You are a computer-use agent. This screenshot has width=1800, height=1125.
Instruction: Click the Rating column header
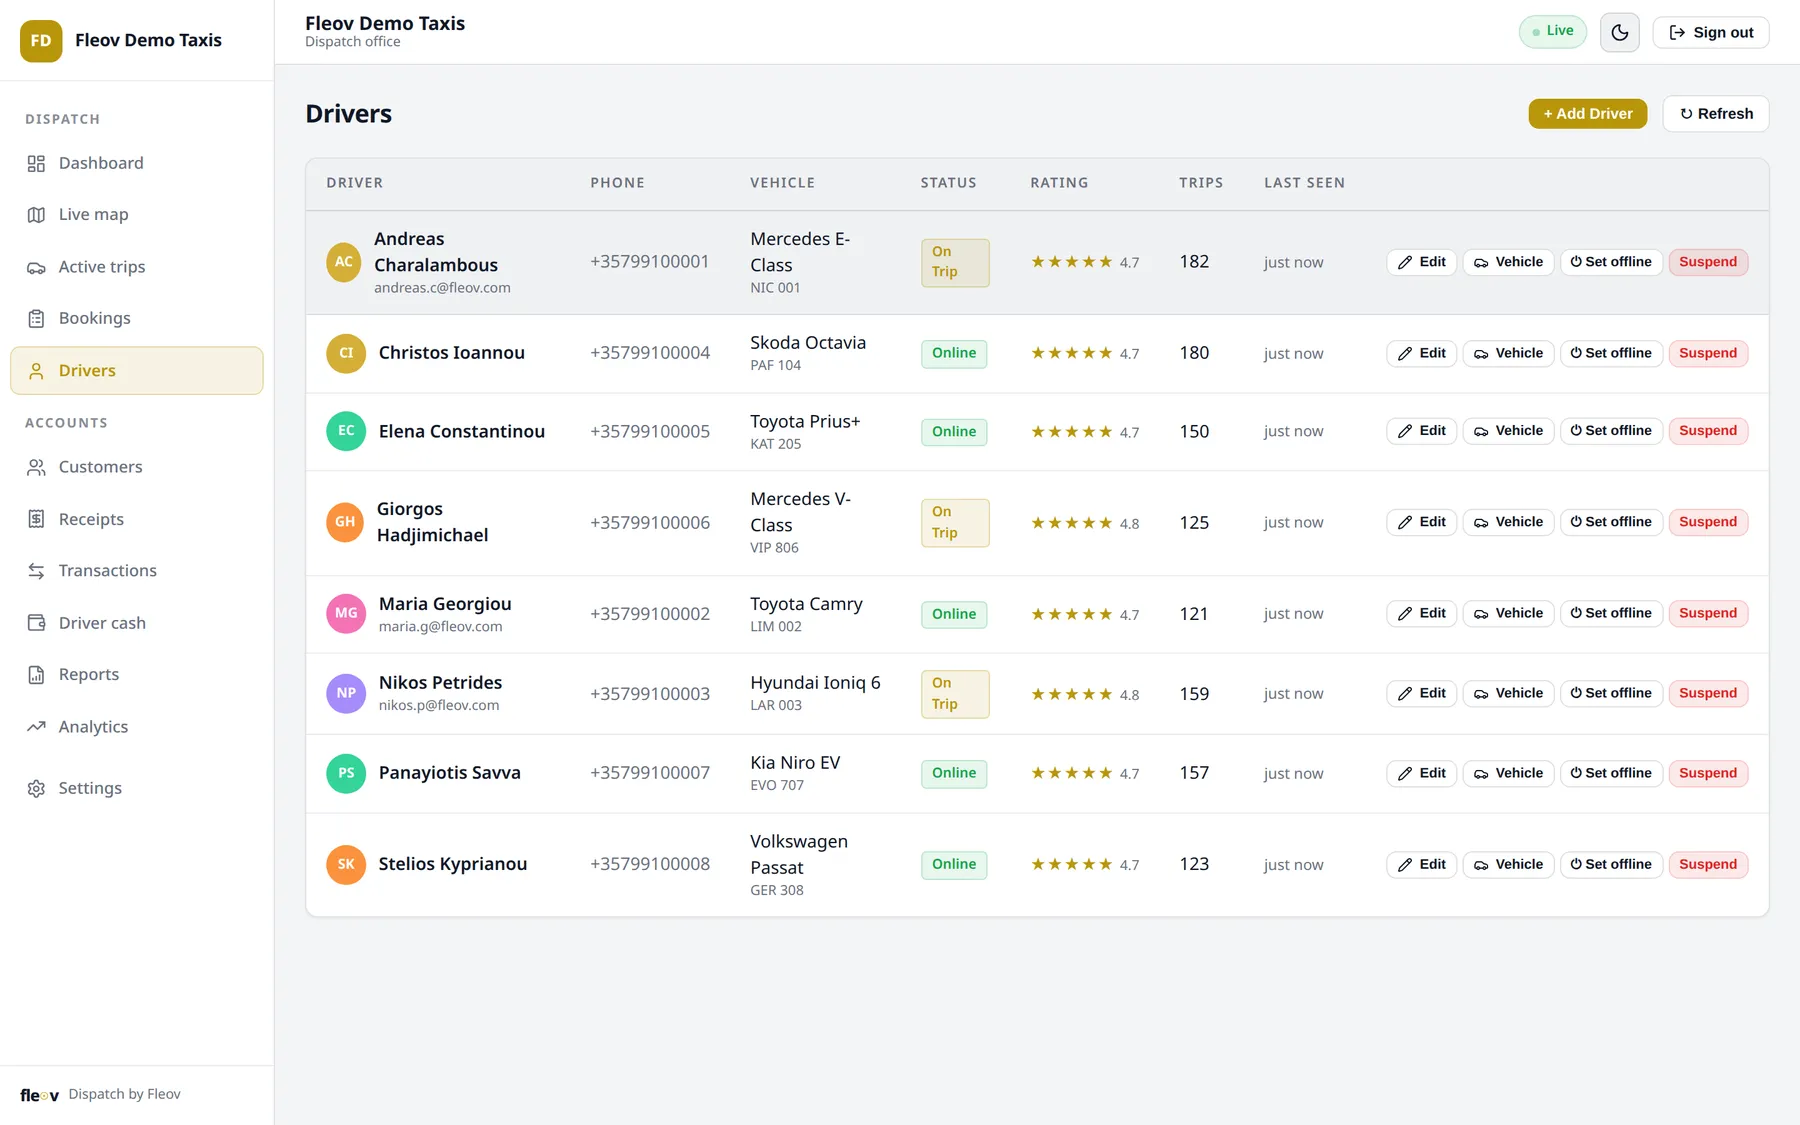(1059, 183)
